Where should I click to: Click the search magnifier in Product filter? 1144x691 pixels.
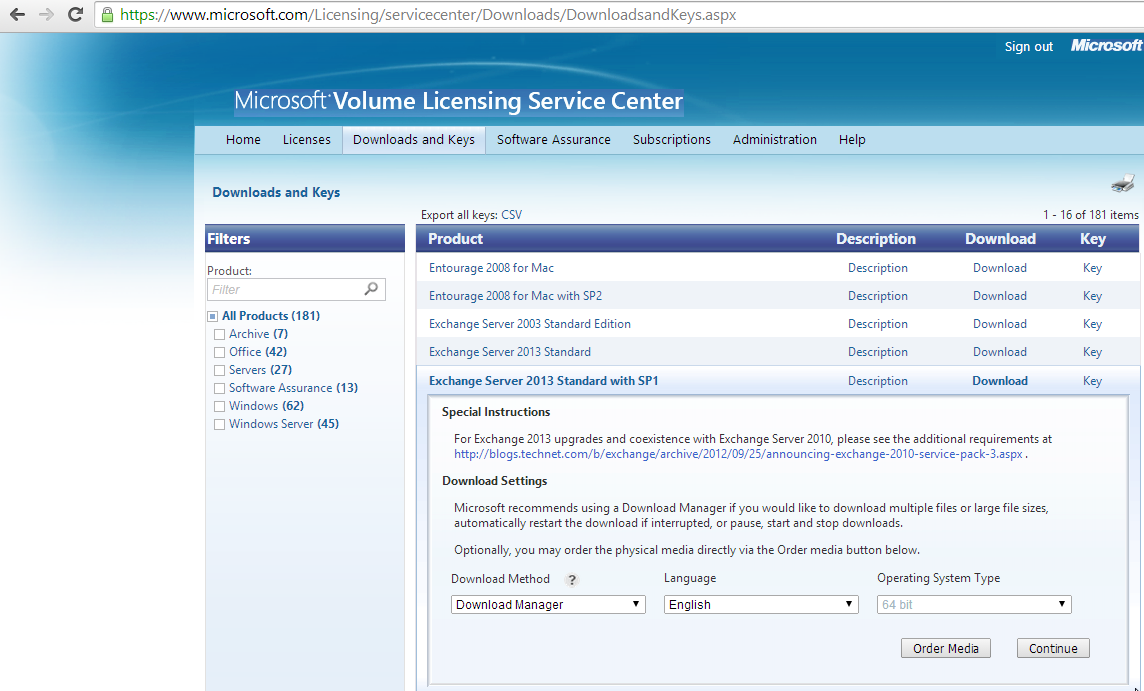point(371,289)
